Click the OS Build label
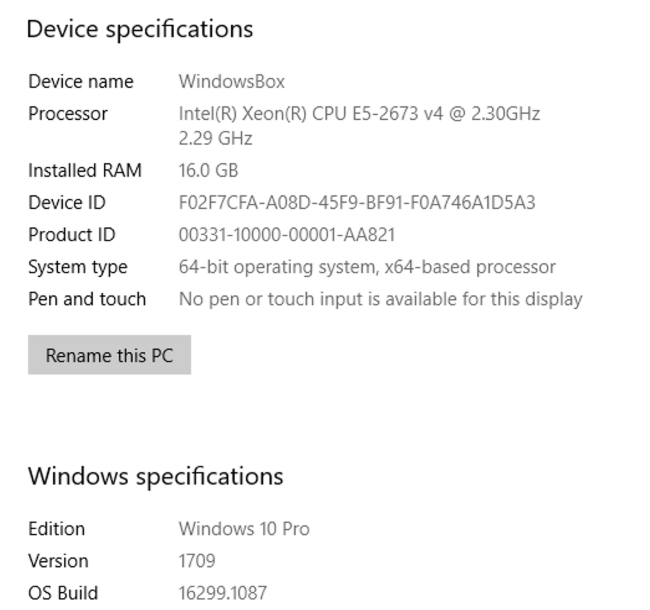Screen dimensions: 650x610 coord(62,593)
